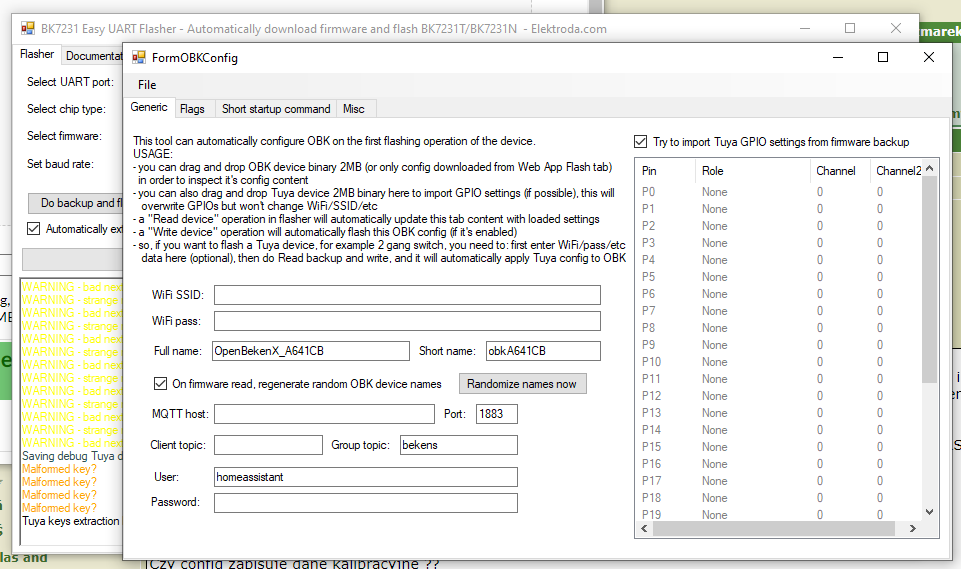
Task: Click the Randomize names now button
Action: 522,384
